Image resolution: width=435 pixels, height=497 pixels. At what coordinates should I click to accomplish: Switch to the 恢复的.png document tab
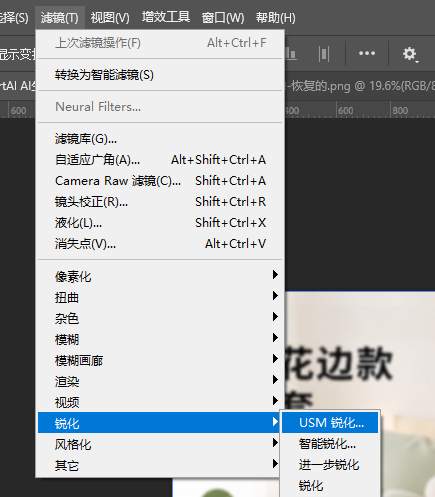coord(360,86)
